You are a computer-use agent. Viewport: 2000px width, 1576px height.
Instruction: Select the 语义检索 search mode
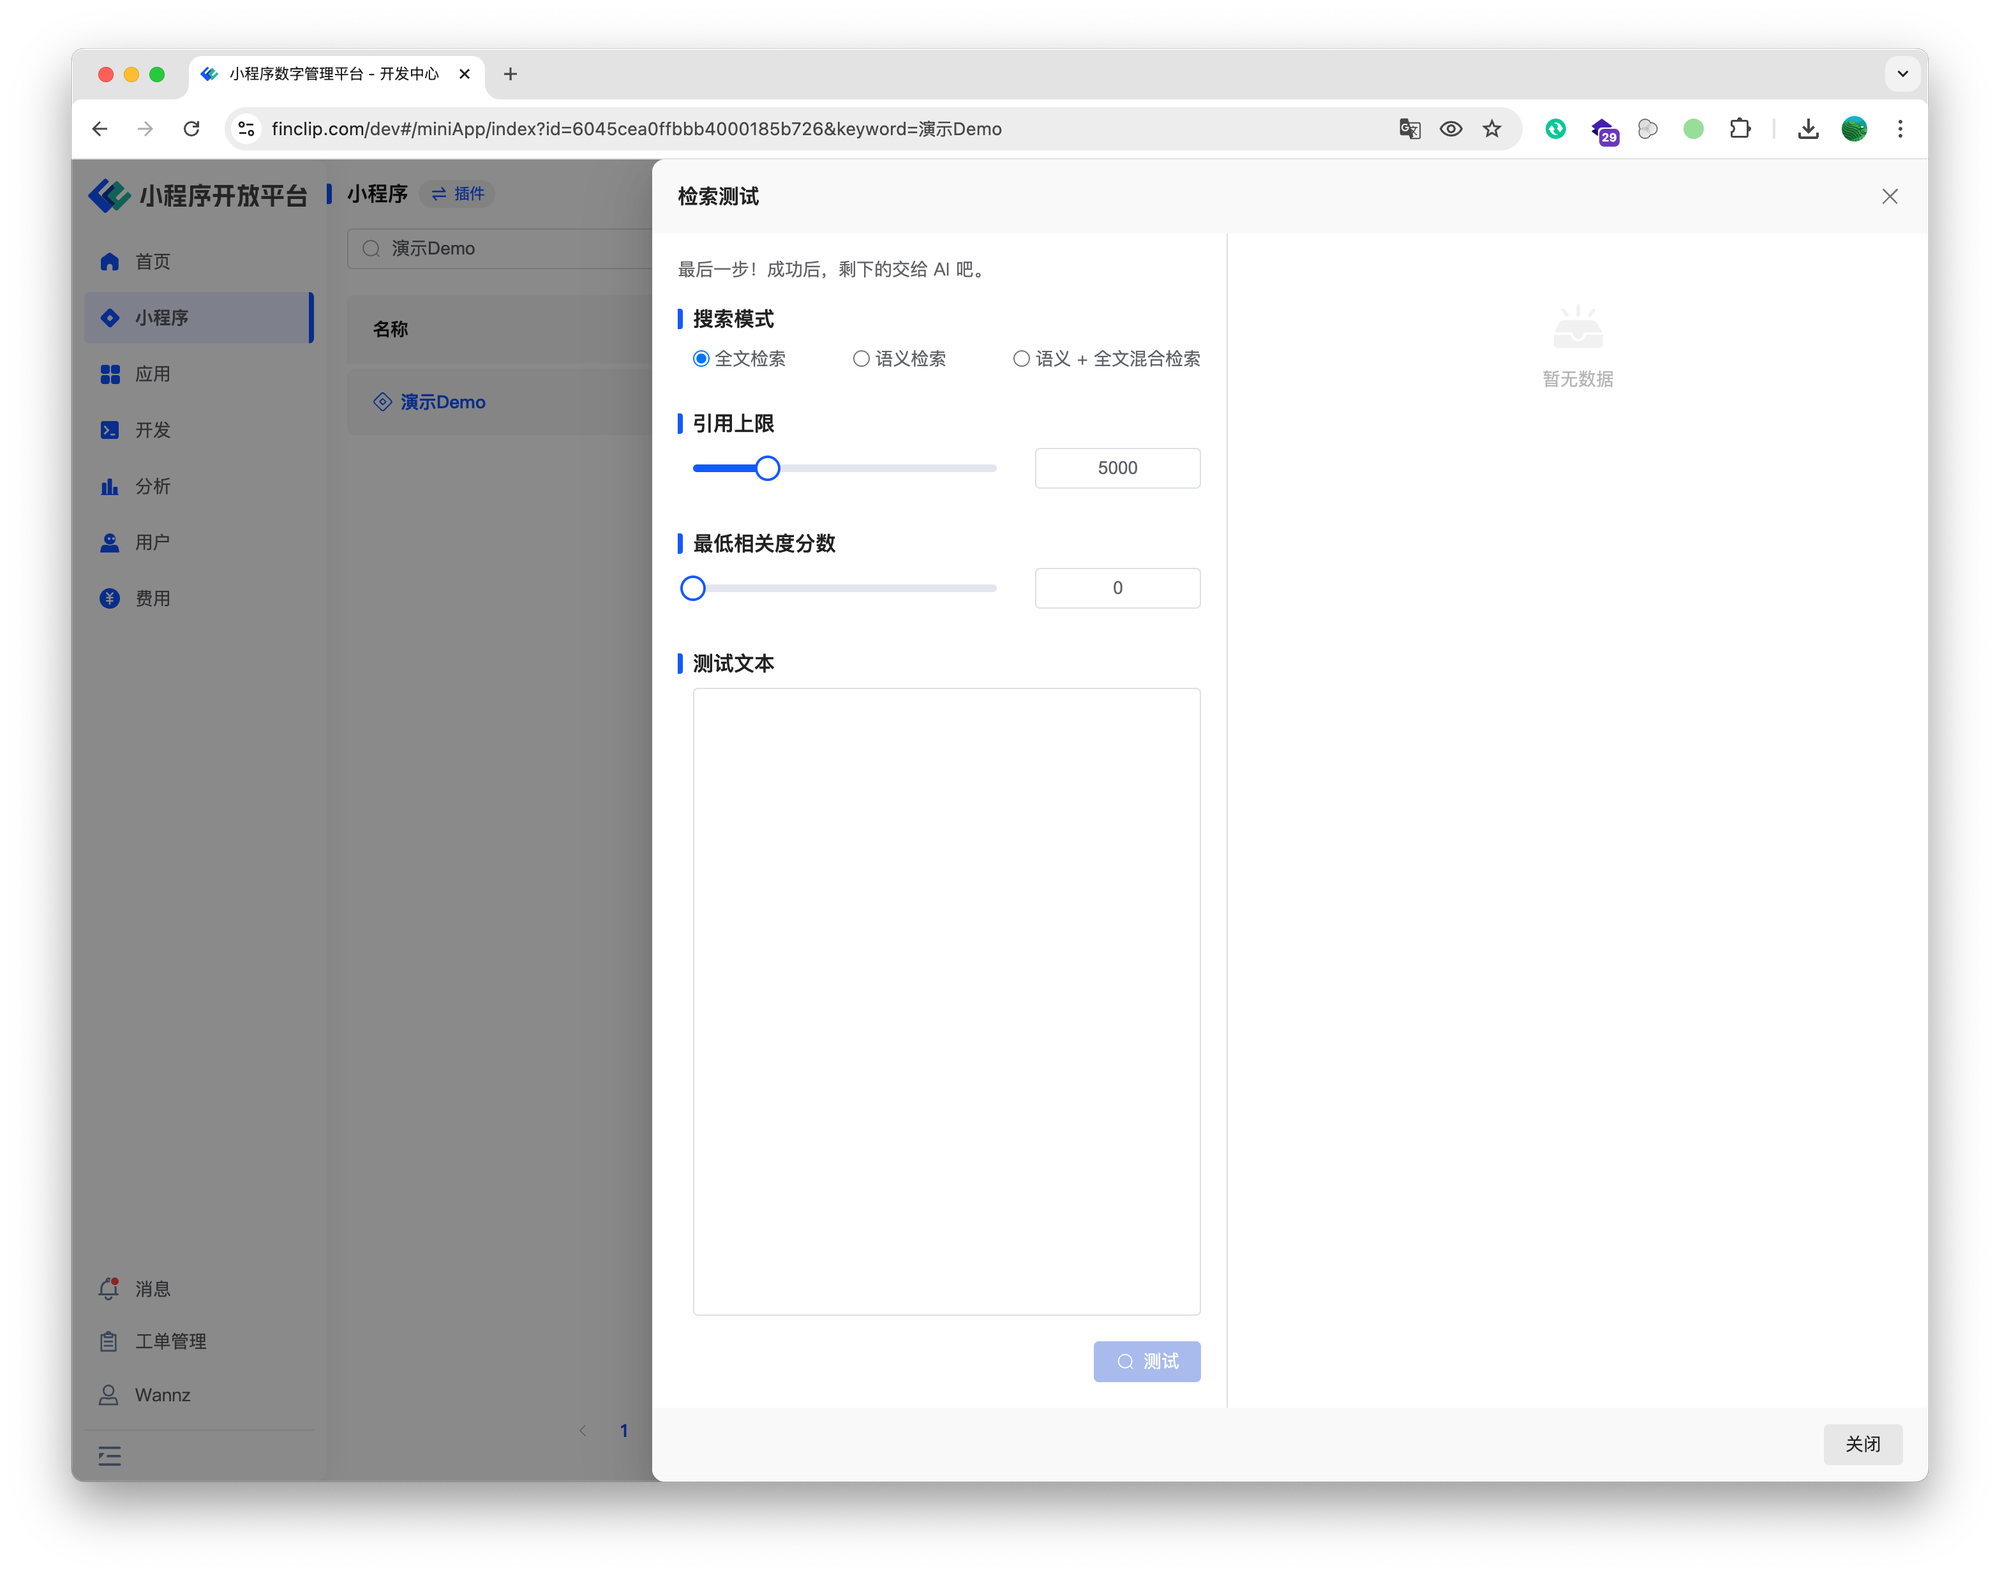pyautogui.click(x=861, y=359)
